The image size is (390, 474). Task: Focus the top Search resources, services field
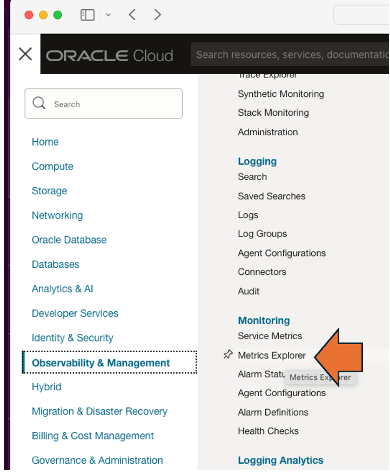pos(290,54)
